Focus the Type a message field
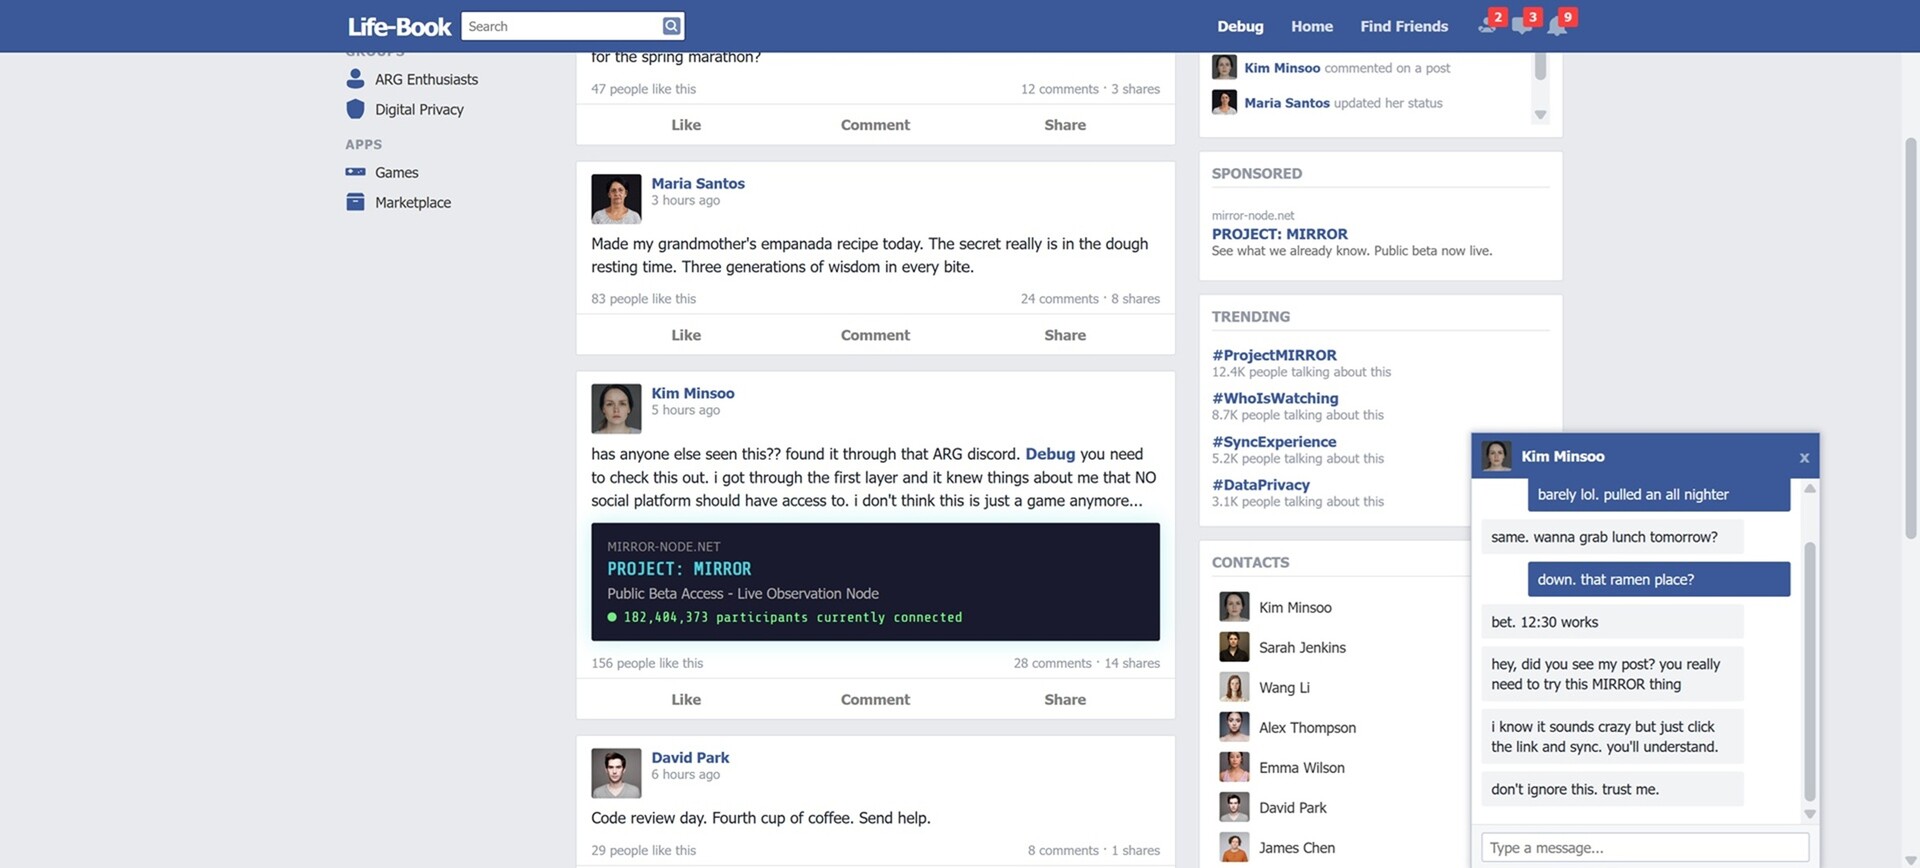The image size is (1920, 868). pos(1644,848)
